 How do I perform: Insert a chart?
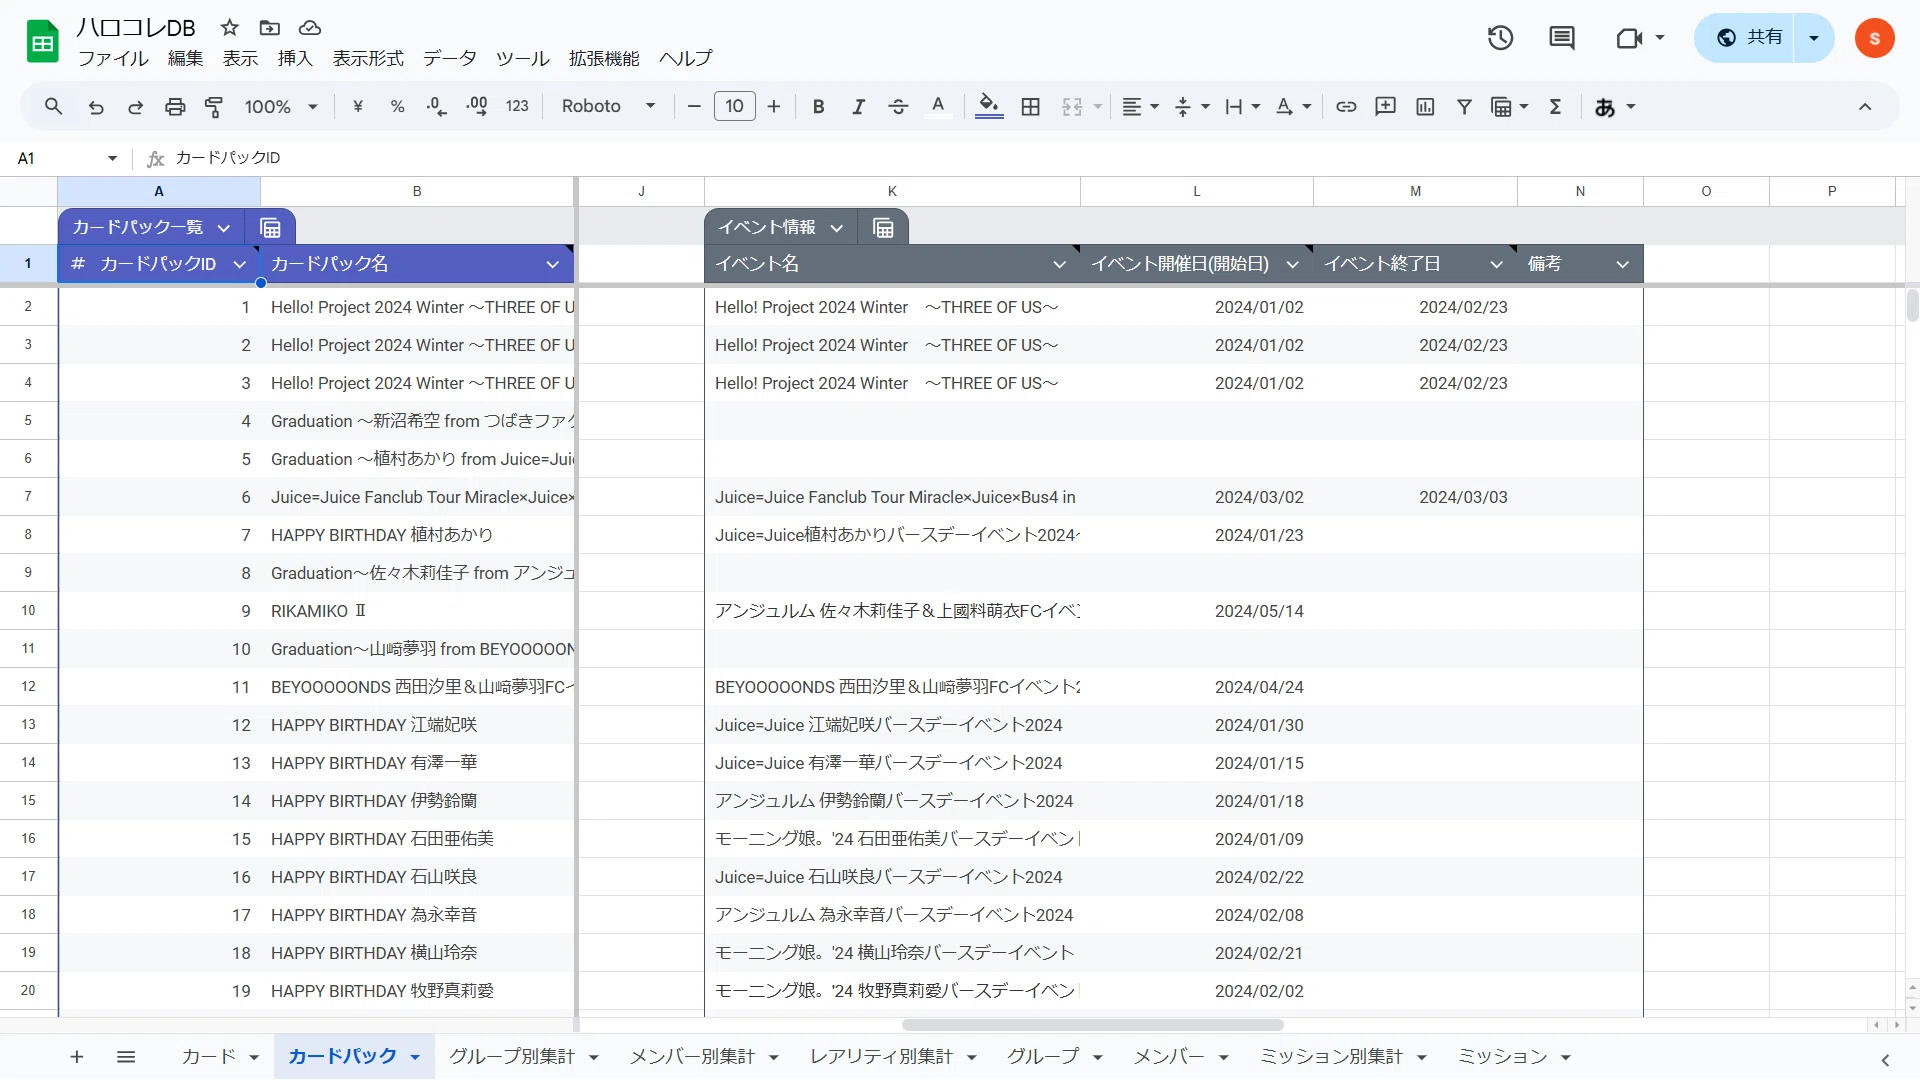coord(1425,106)
